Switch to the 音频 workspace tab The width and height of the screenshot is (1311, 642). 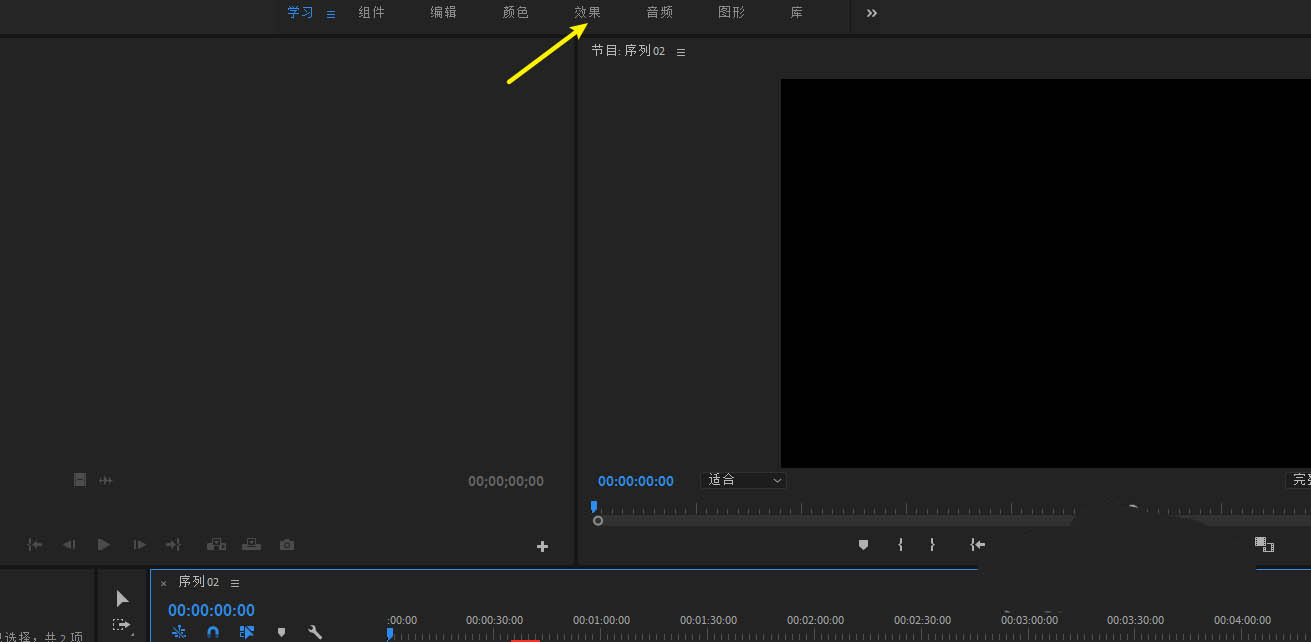click(660, 13)
